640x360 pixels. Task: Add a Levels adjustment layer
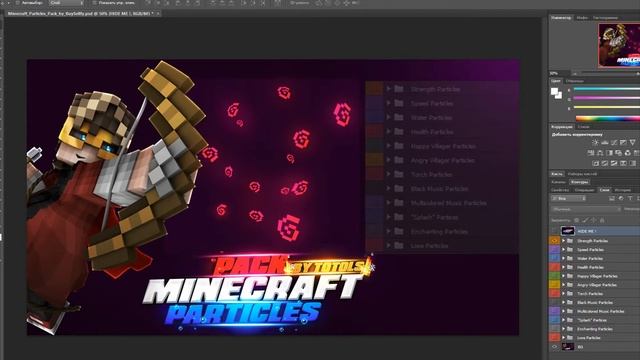(x=604, y=142)
